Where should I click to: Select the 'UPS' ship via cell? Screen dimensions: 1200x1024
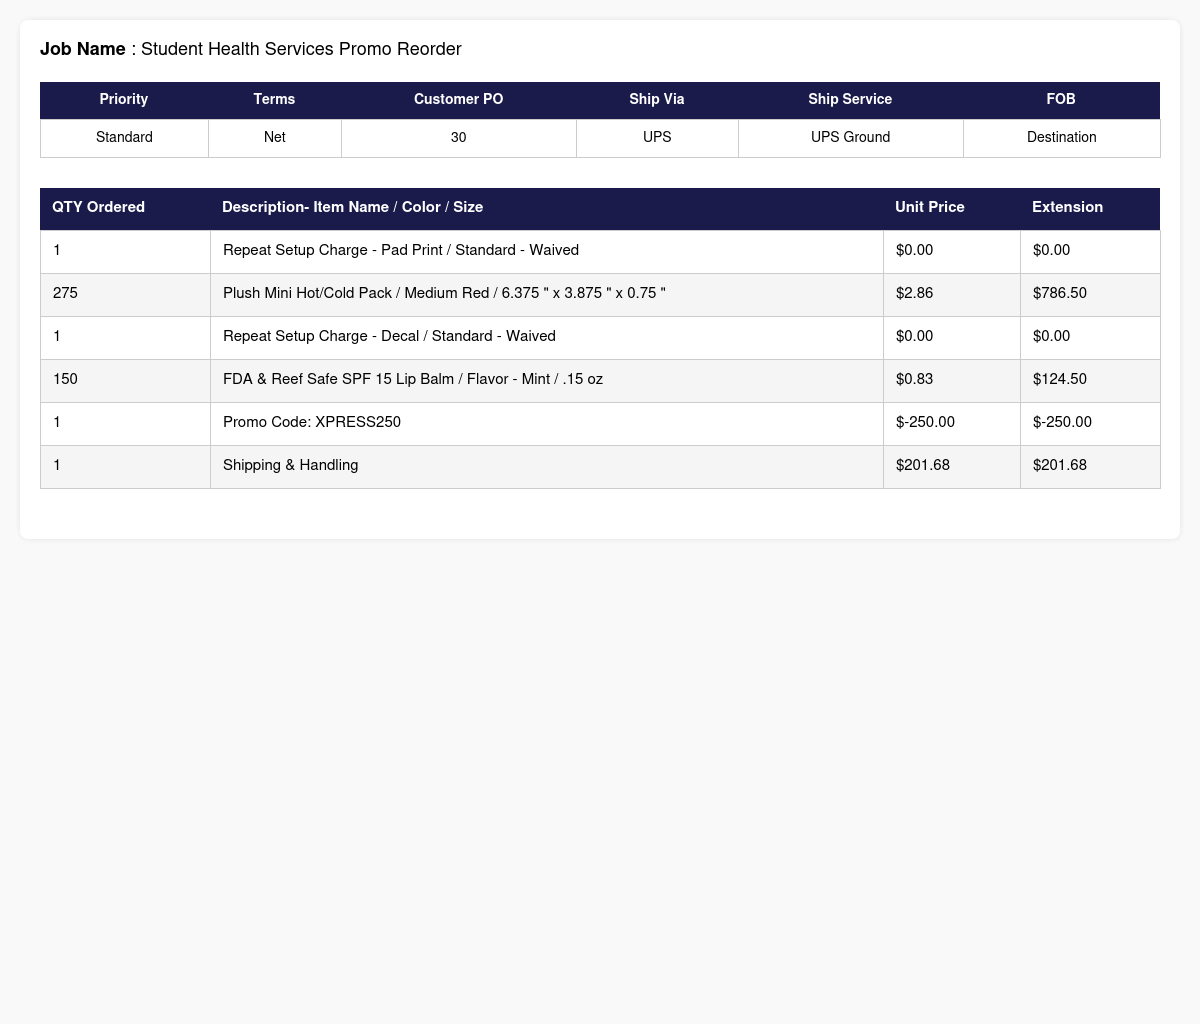[657, 138]
